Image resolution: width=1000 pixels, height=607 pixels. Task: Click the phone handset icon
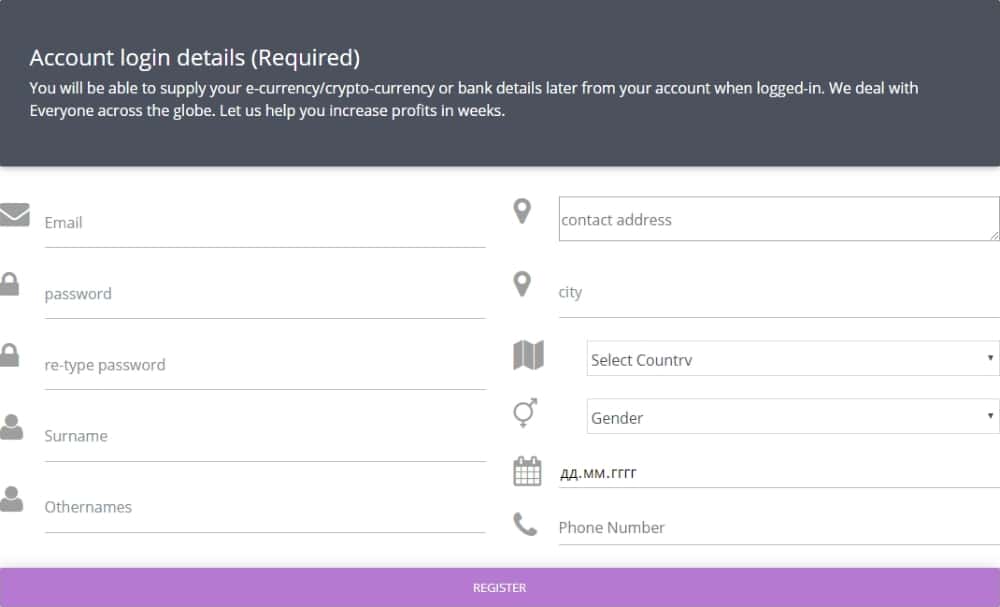tap(525, 524)
